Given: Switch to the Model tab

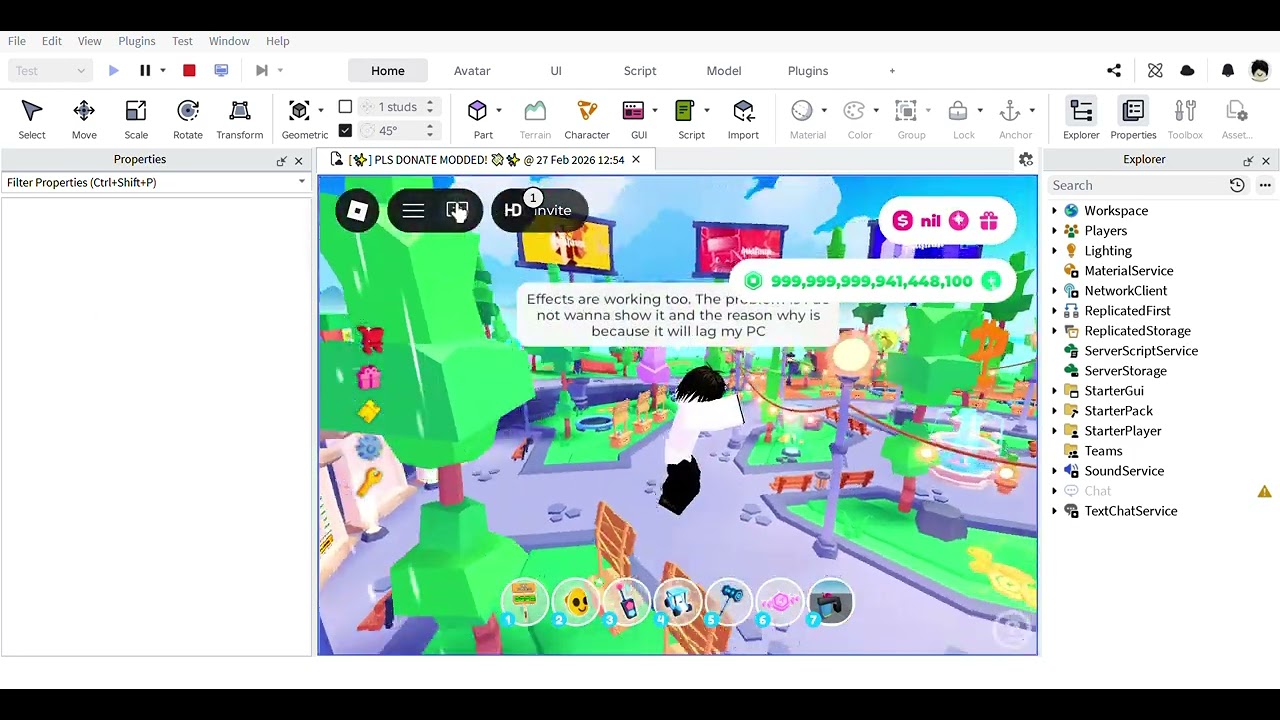Looking at the screenshot, I should click(x=724, y=71).
